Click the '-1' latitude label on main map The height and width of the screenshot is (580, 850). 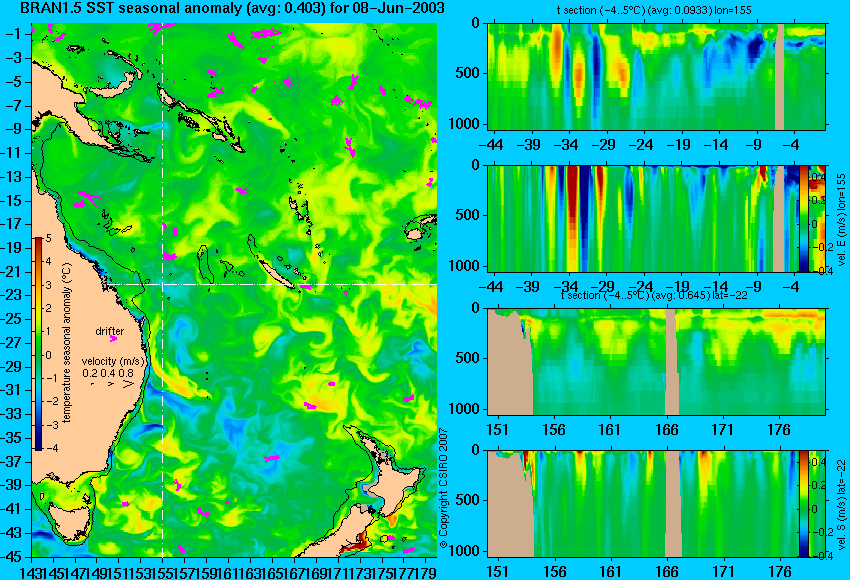point(15,34)
